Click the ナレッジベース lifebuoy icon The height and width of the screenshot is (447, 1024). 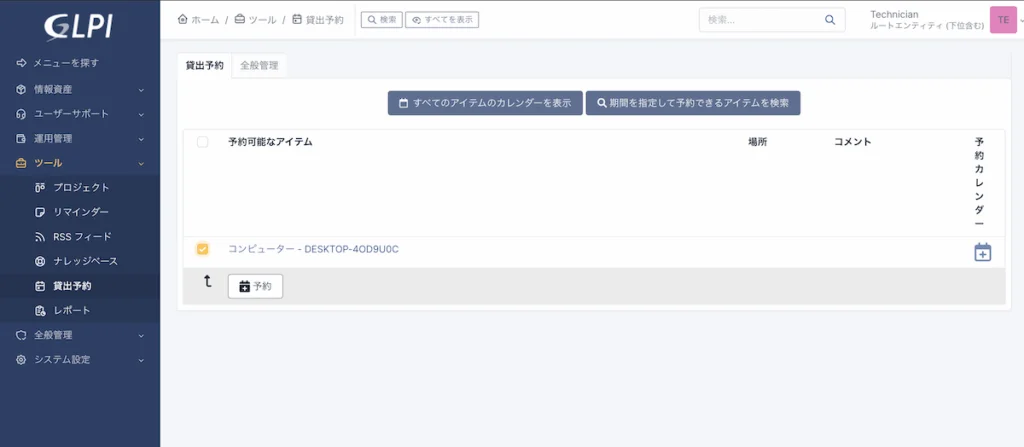pyautogui.click(x=40, y=261)
